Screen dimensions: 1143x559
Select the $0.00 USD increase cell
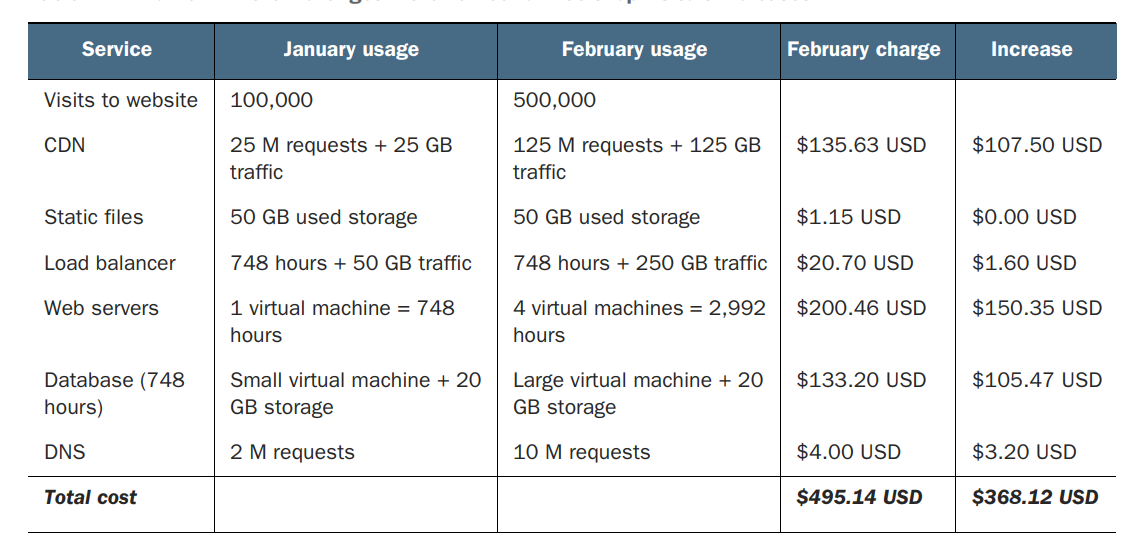pyautogui.click(x=1024, y=217)
